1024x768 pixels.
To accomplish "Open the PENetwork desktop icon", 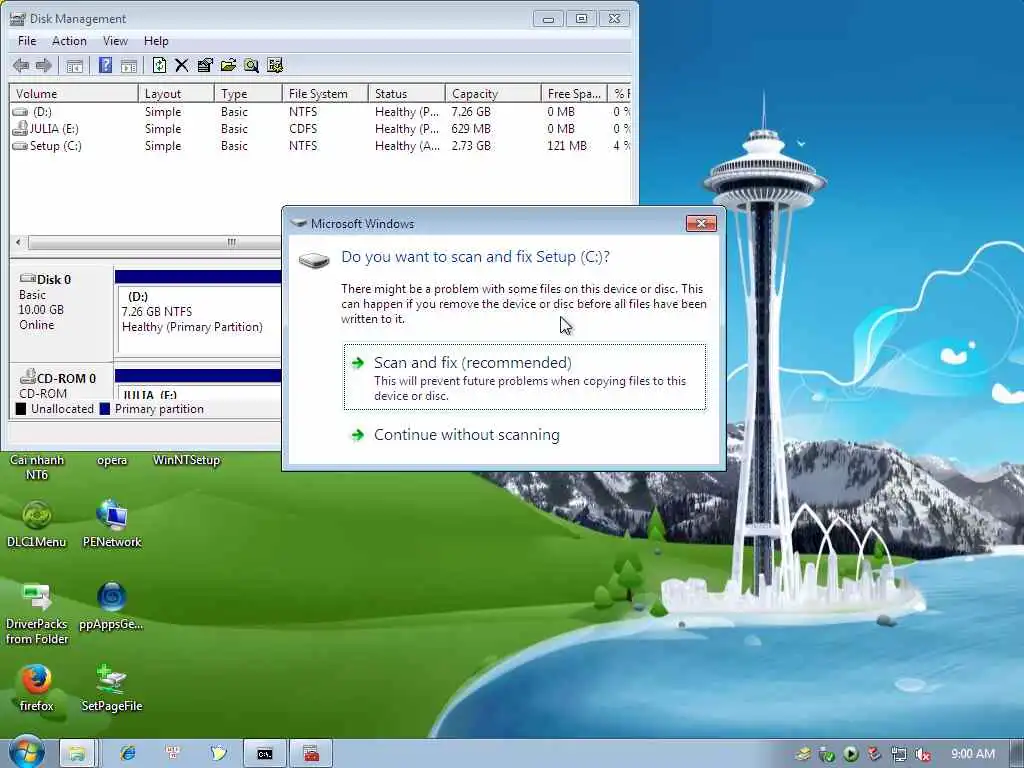I will point(112,524).
